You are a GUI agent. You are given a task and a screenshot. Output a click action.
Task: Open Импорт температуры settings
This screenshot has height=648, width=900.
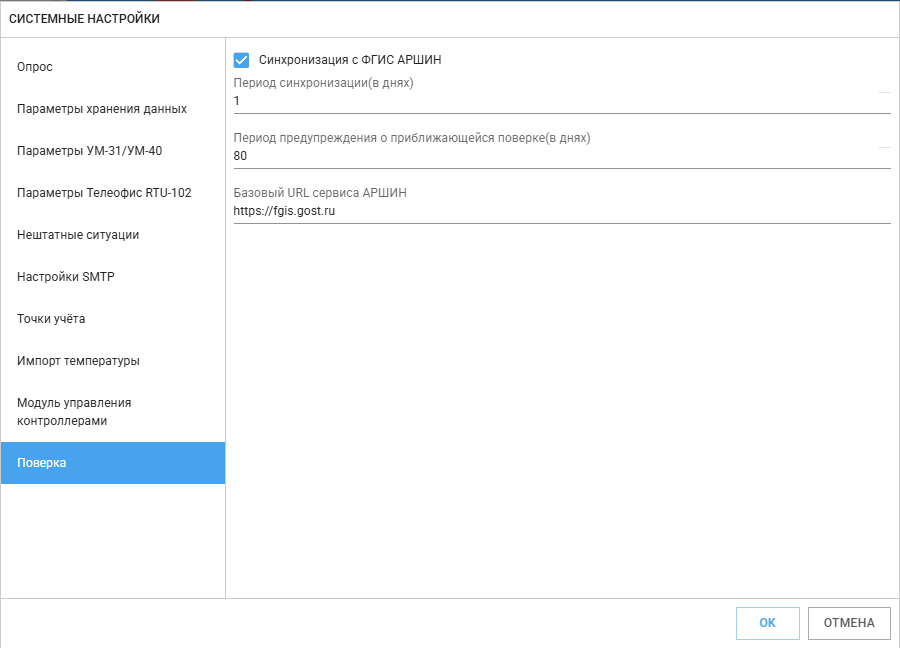click(78, 361)
